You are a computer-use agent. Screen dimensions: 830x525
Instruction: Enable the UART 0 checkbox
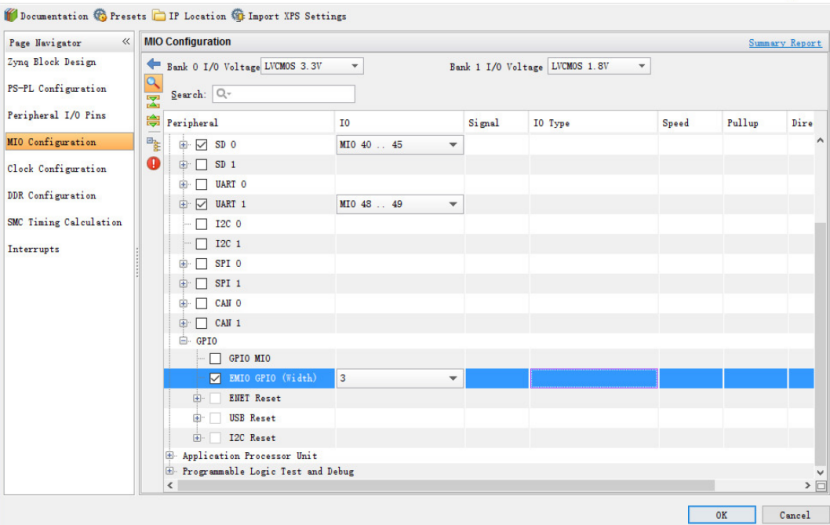click(201, 184)
